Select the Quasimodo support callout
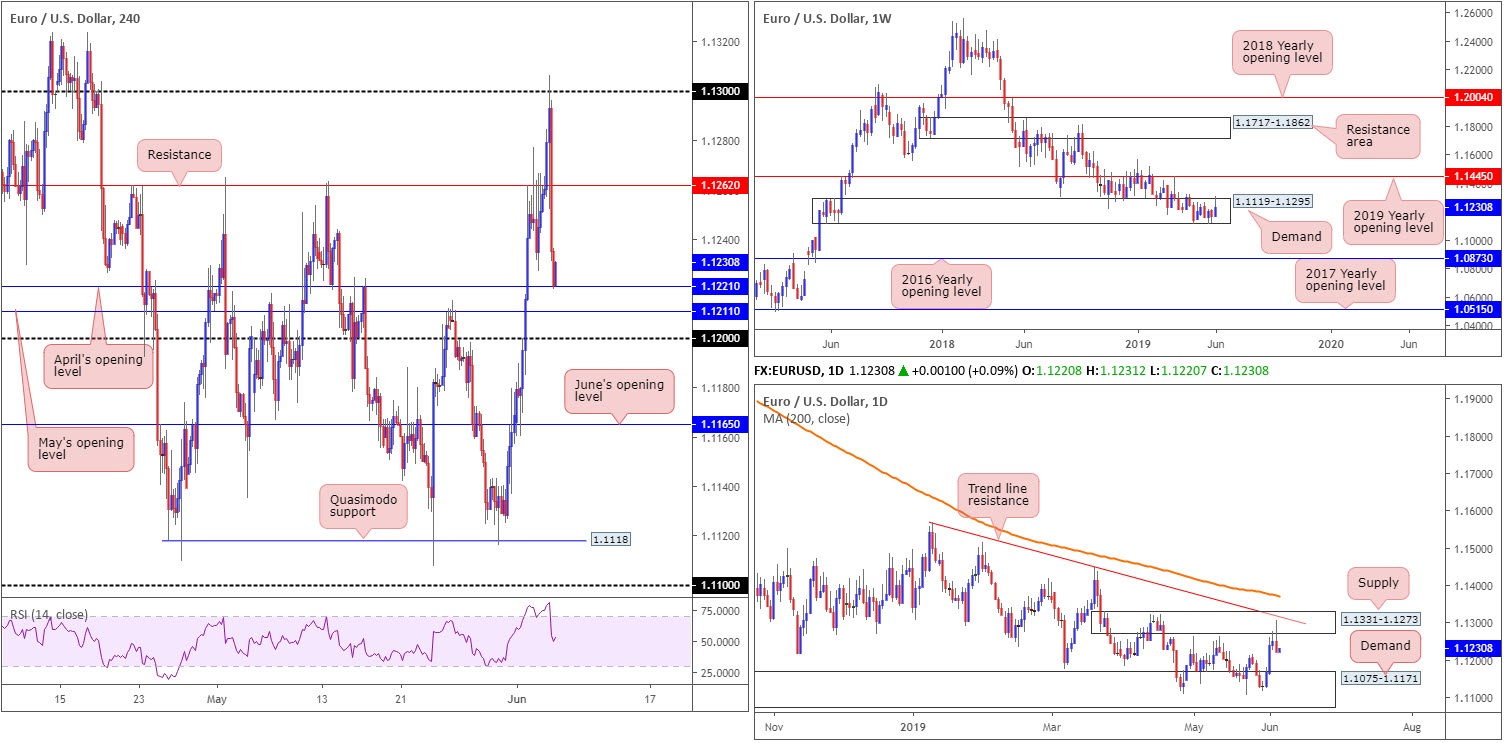This screenshot has height=743, width=1504. (364, 506)
